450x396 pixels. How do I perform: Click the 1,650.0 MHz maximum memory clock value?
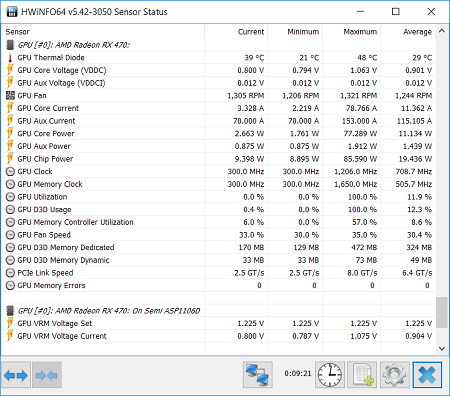pyautogui.click(x=356, y=184)
